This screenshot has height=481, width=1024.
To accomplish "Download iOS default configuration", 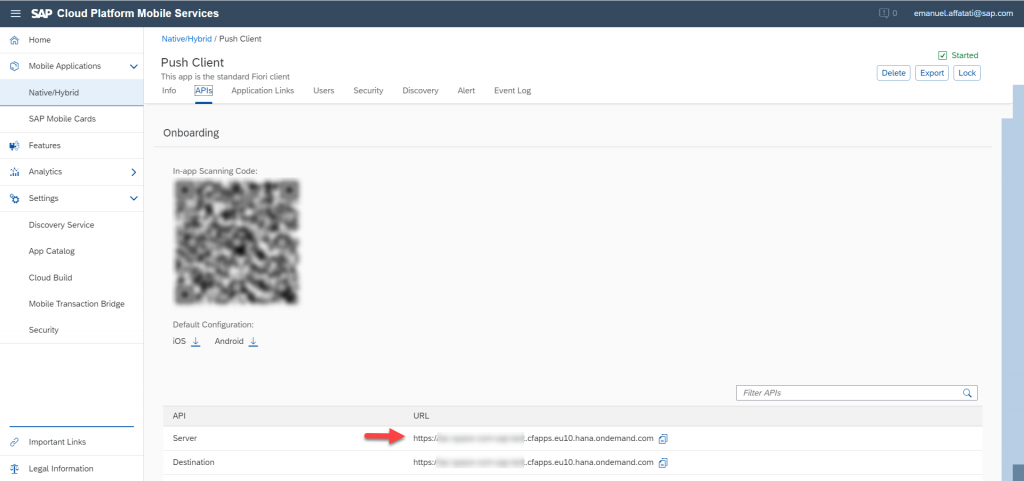I will 195,341.
